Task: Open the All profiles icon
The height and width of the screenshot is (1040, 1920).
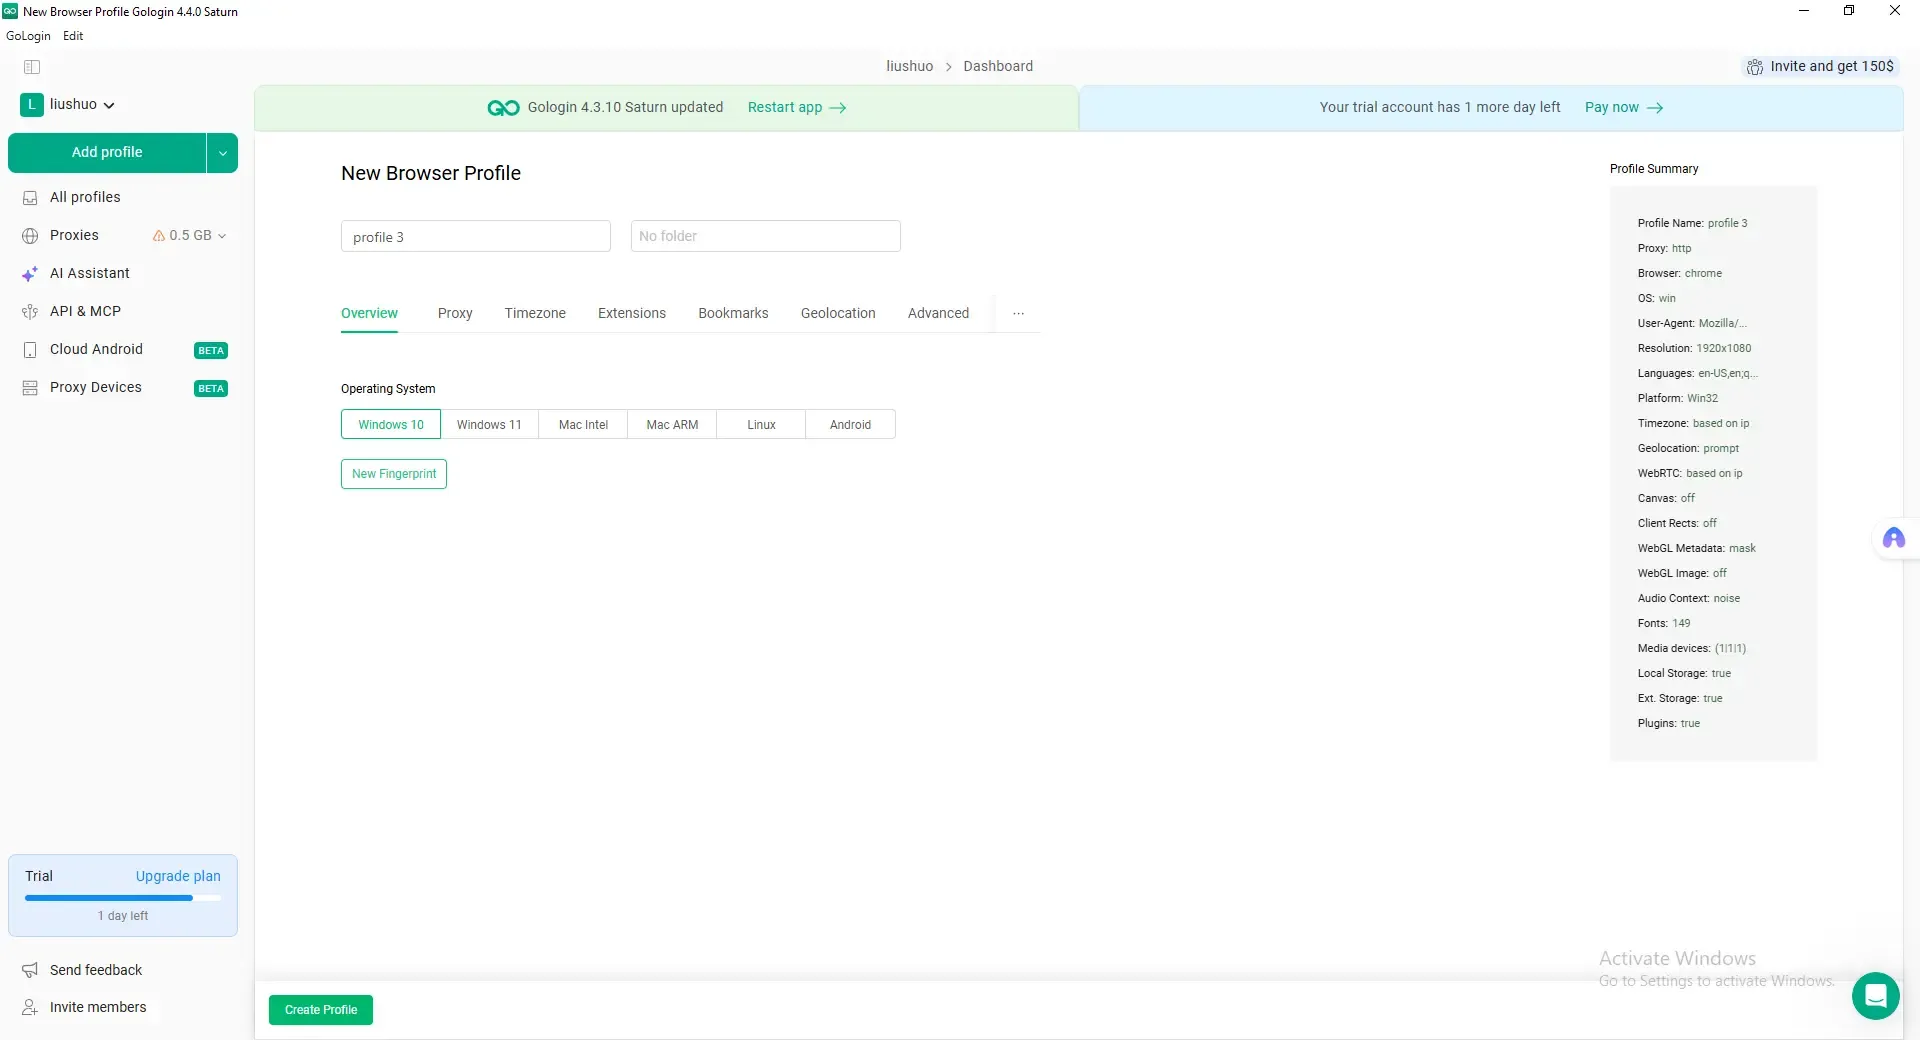Action: click(x=30, y=198)
